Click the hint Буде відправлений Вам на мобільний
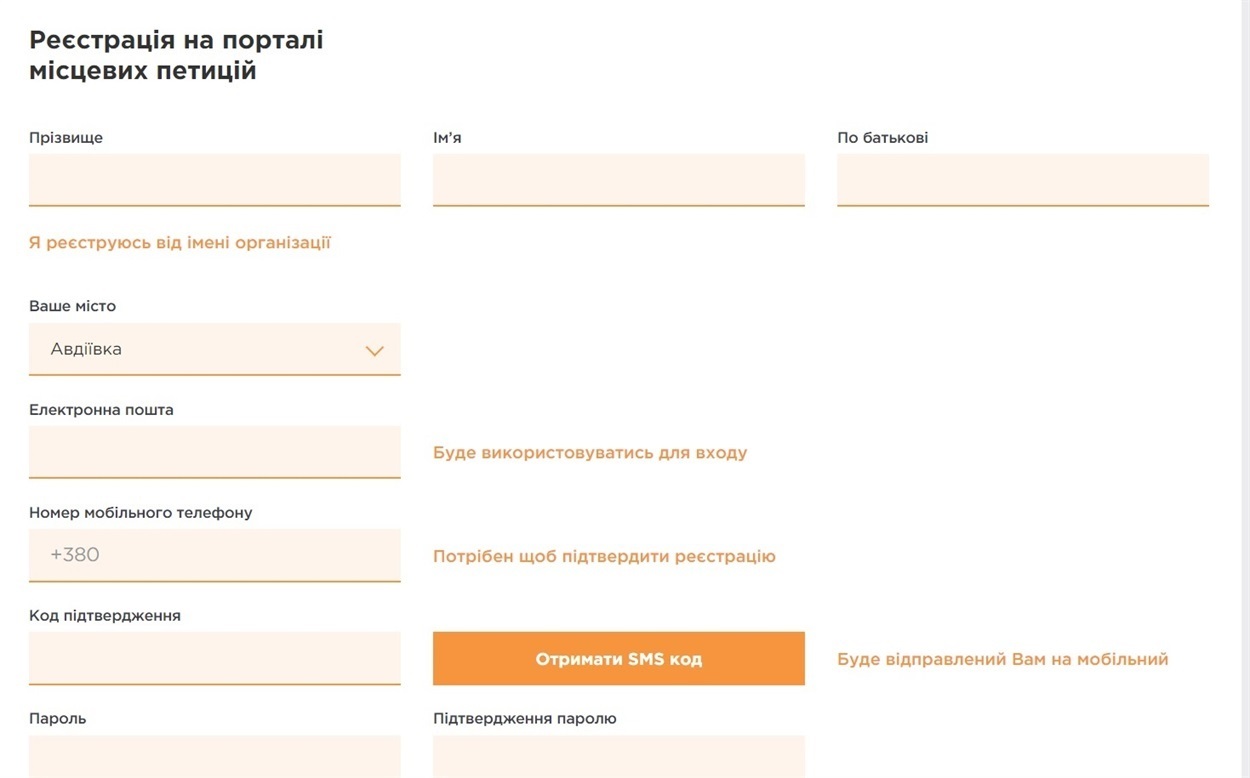Viewport: 1250px width, 778px height. pos(1003,659)
